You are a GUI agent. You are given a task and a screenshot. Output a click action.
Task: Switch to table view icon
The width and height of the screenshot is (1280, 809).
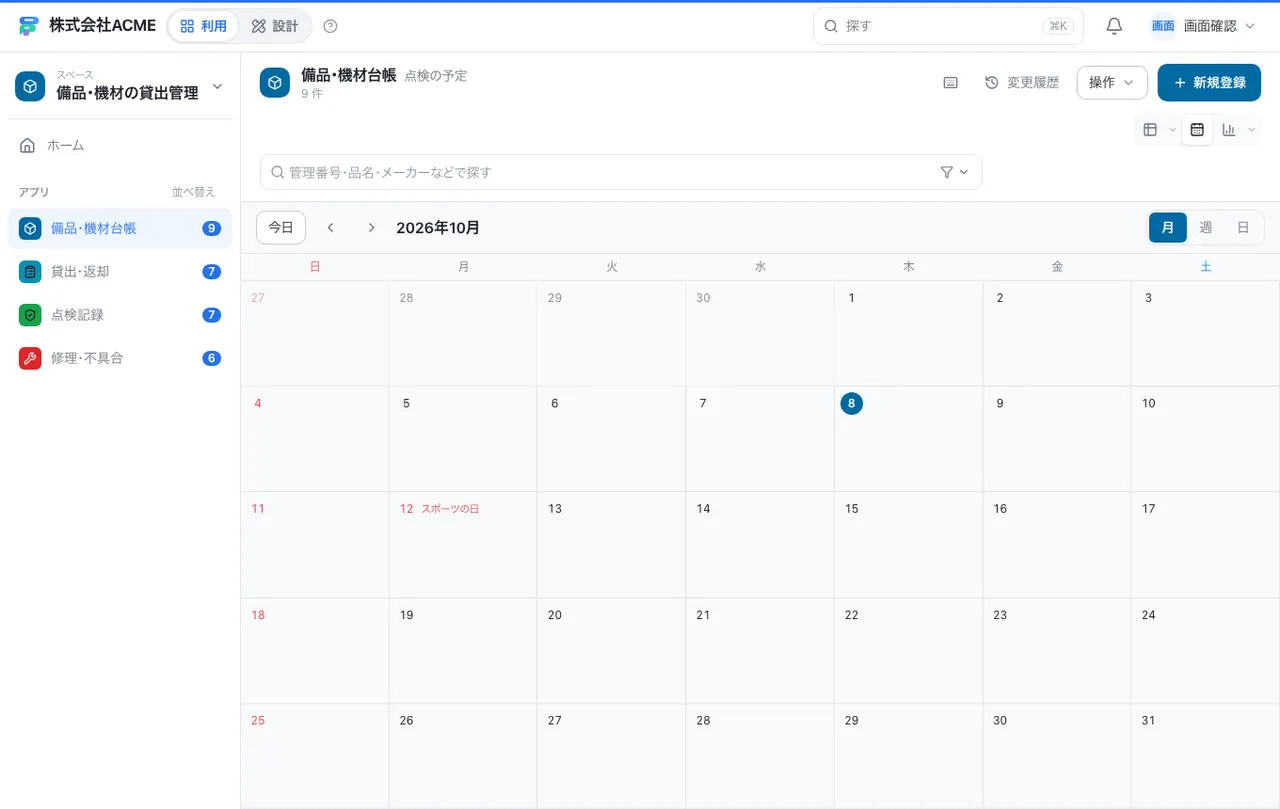point(1150,130)
